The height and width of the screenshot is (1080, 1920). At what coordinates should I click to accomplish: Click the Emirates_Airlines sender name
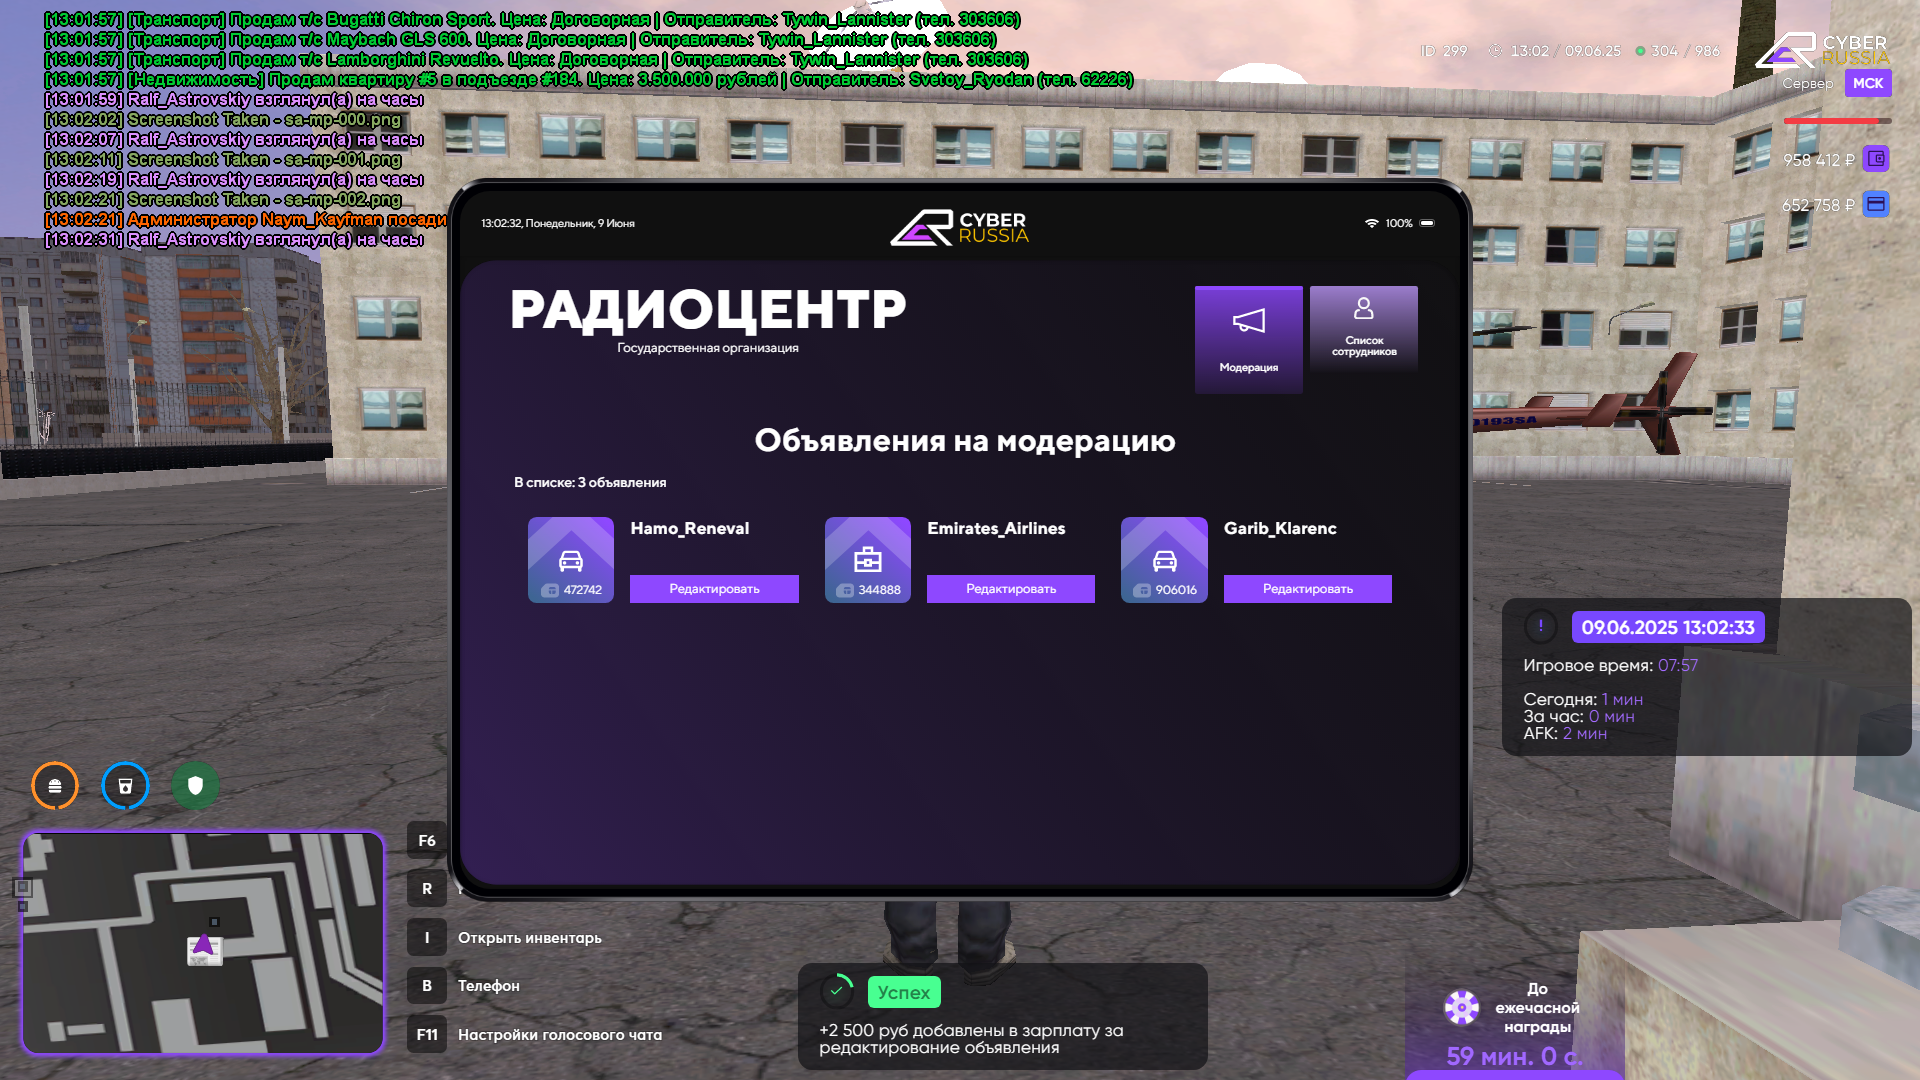point(996,529)
